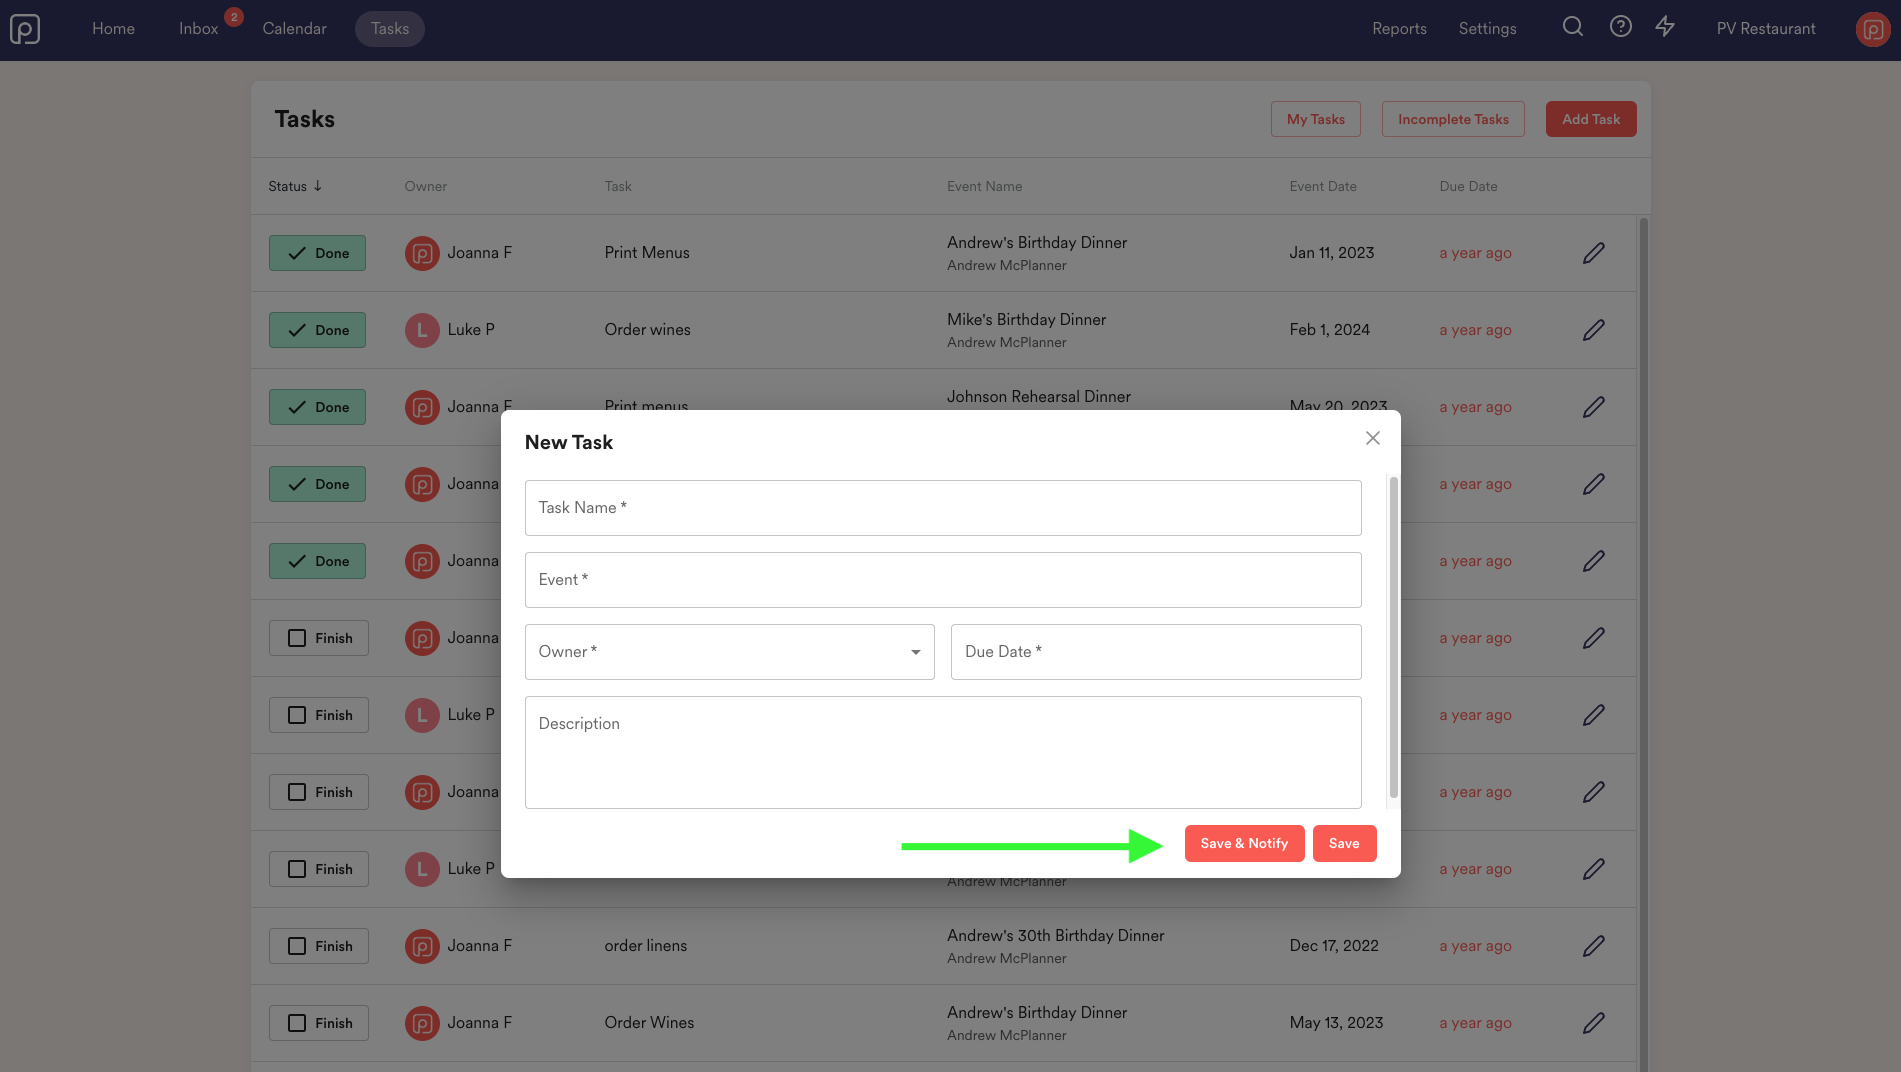
Task: Close the New Task dialog
Action: (1373, 438)
